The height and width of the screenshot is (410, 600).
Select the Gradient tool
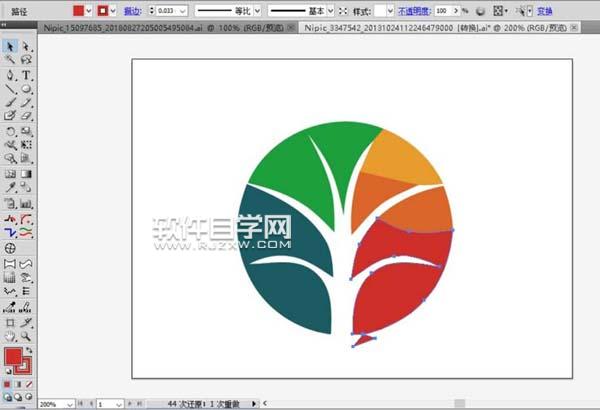pos(26,174)
